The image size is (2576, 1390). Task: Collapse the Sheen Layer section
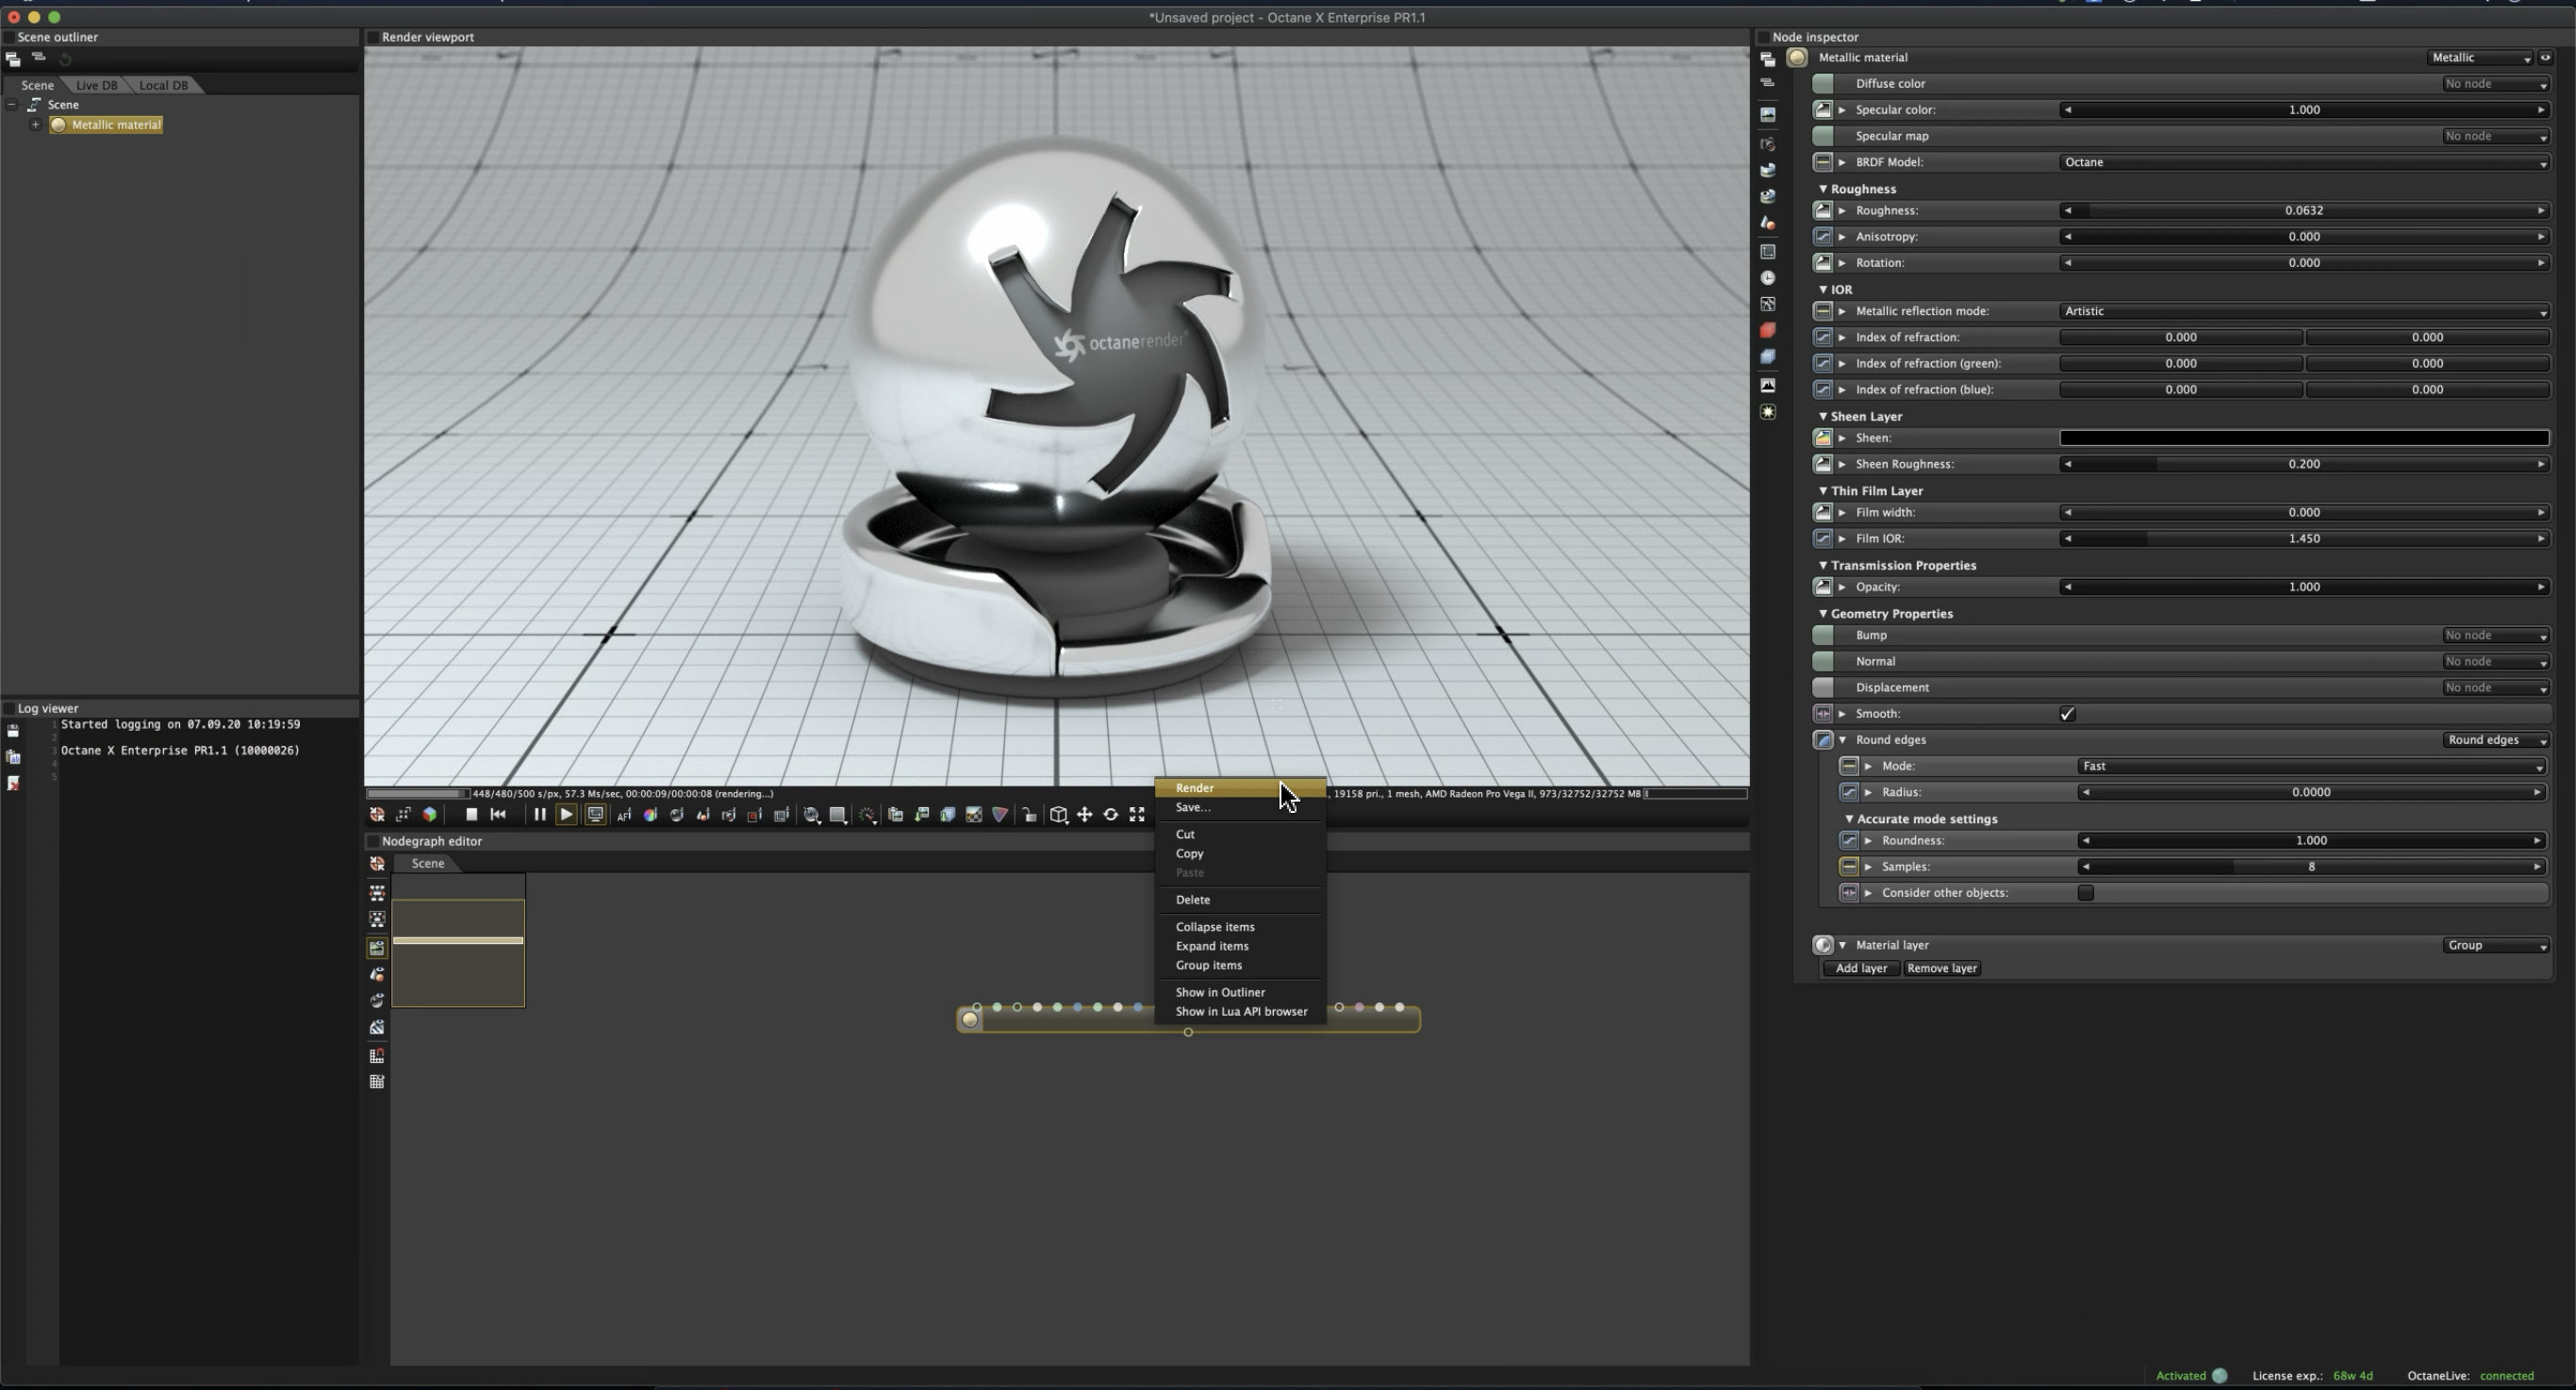pos(1823,416)
